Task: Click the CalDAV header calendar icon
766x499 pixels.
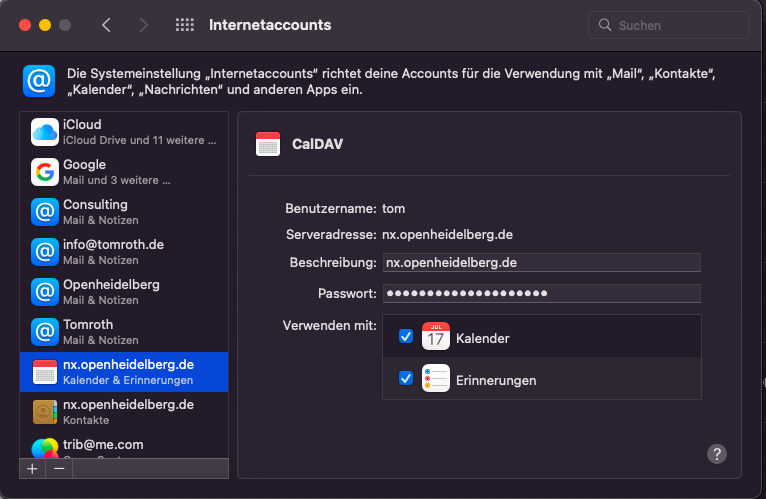Action: click(268, 144)
